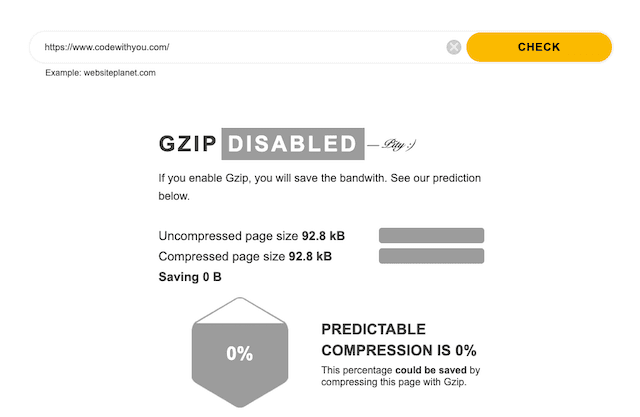This screenshot has height=417, width=640.
Task: Click the DISABLED status label
Action: 293,144
